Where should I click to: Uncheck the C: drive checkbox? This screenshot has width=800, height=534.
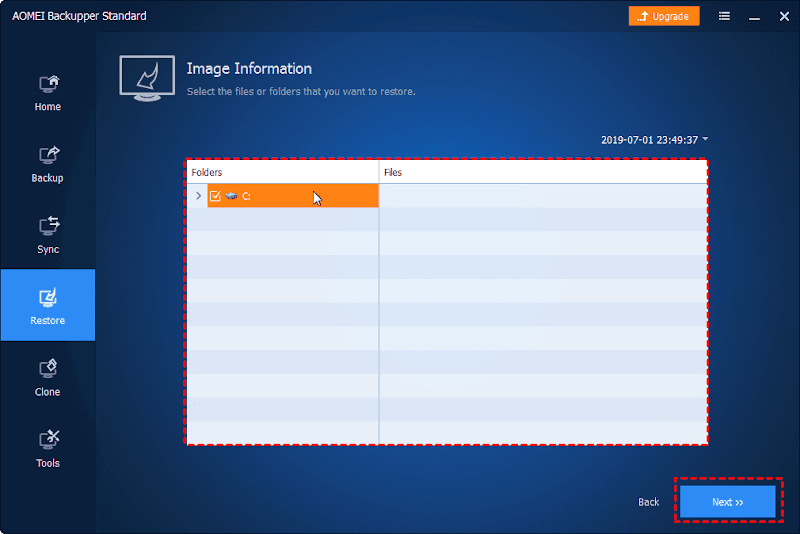[215, 196]
